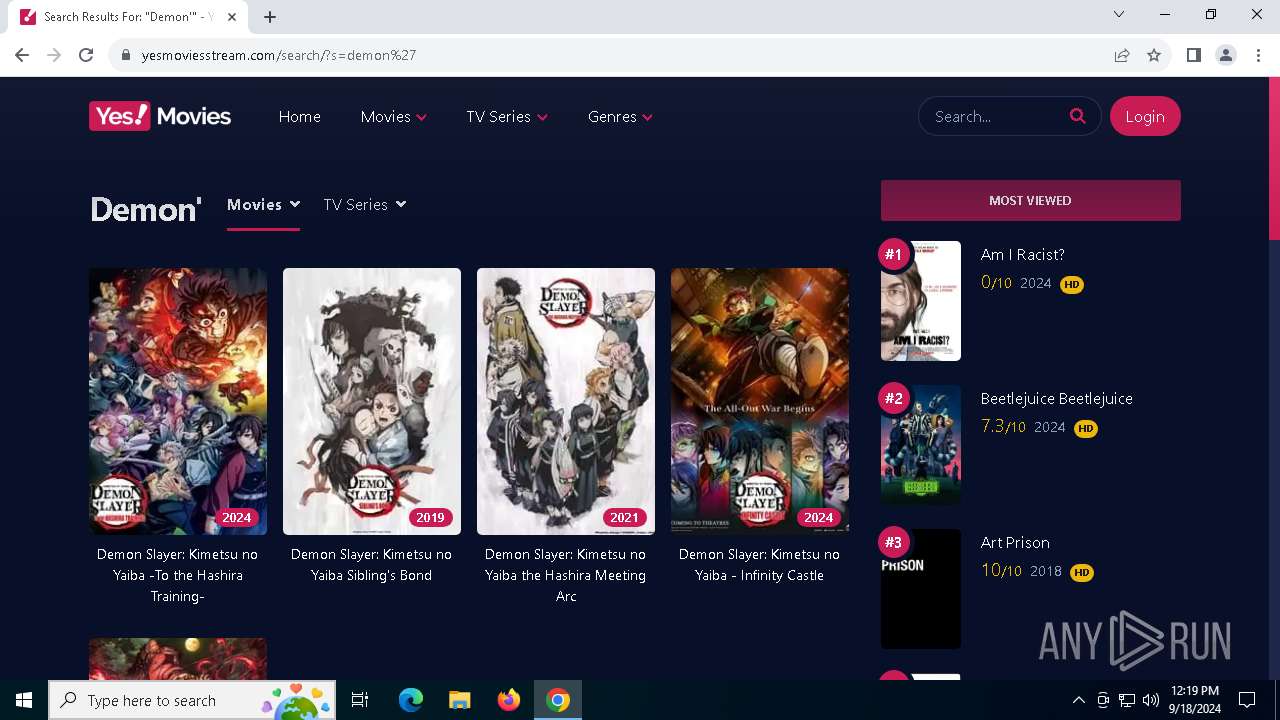Close the Search Results browser tab
The height and width of the screenshot is (720, 1280).
232,17
